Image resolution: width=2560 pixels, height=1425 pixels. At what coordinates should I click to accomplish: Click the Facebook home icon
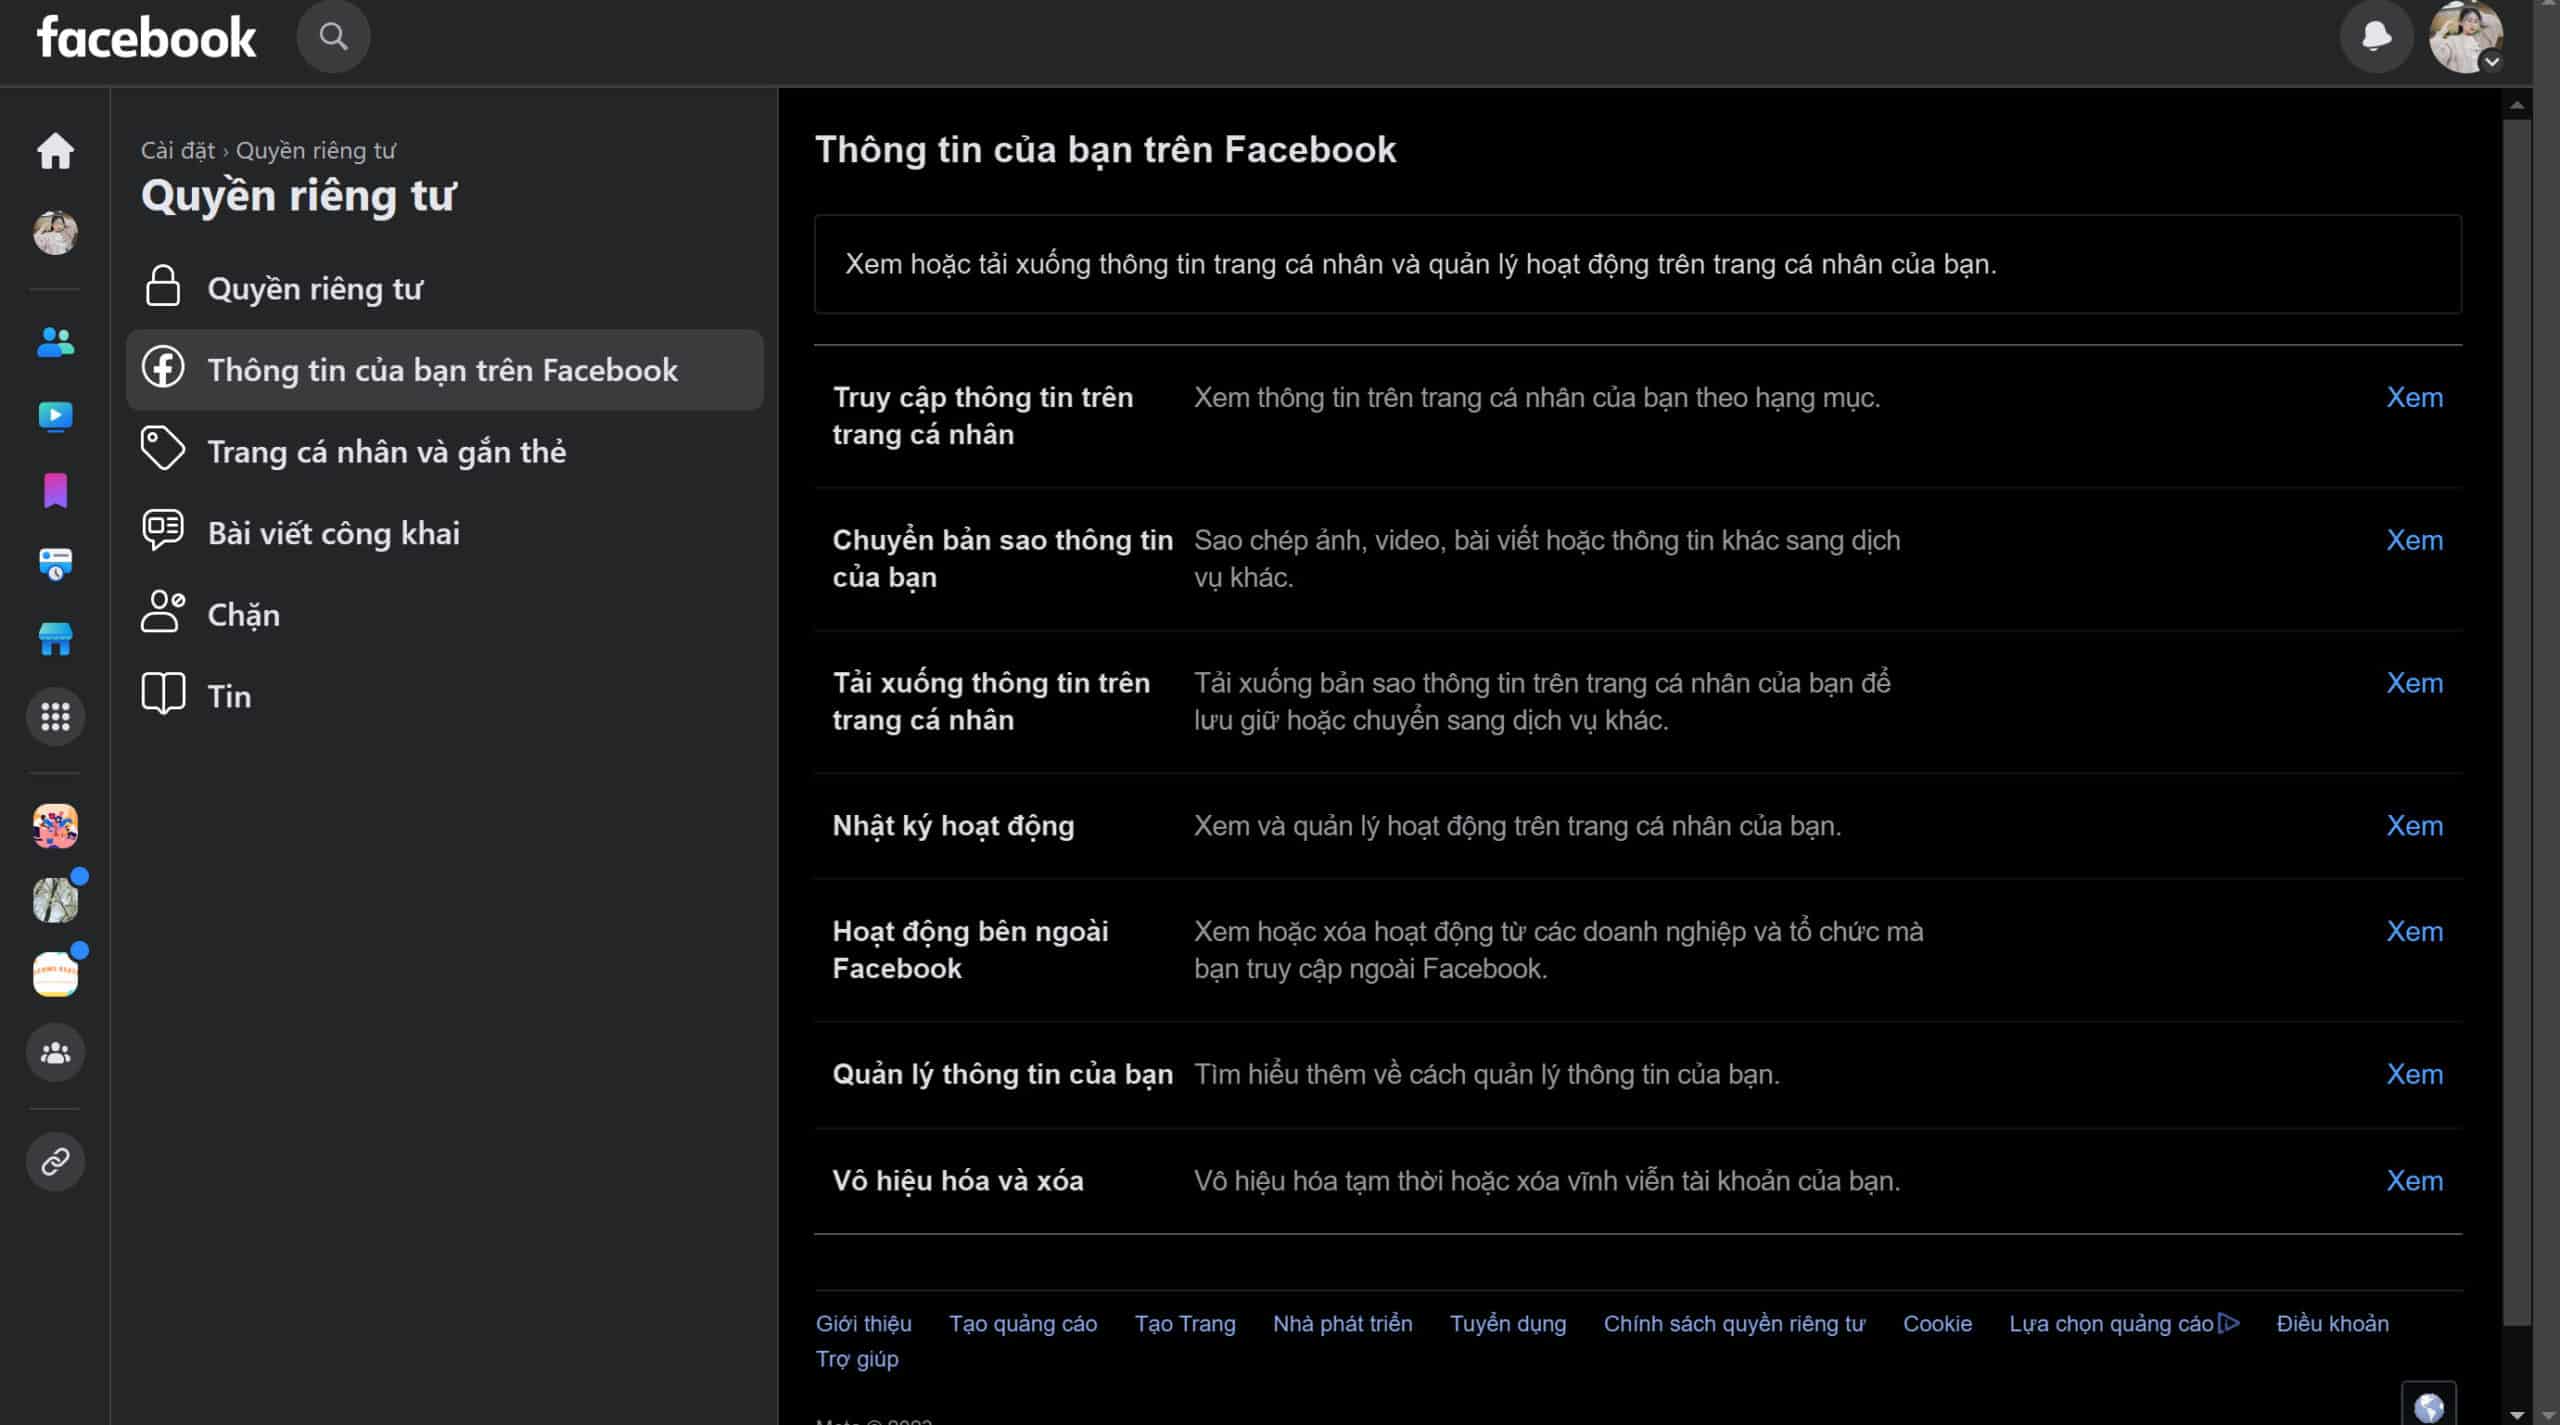[53, 149]
